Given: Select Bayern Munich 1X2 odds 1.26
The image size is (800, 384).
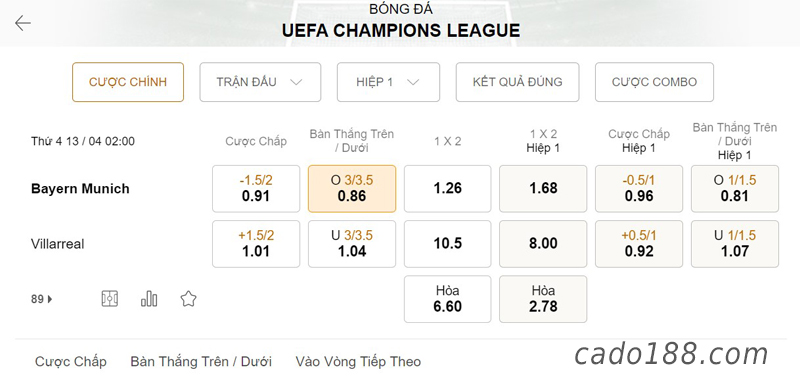Looking at the screenshot, I should (x=447, y=189).
